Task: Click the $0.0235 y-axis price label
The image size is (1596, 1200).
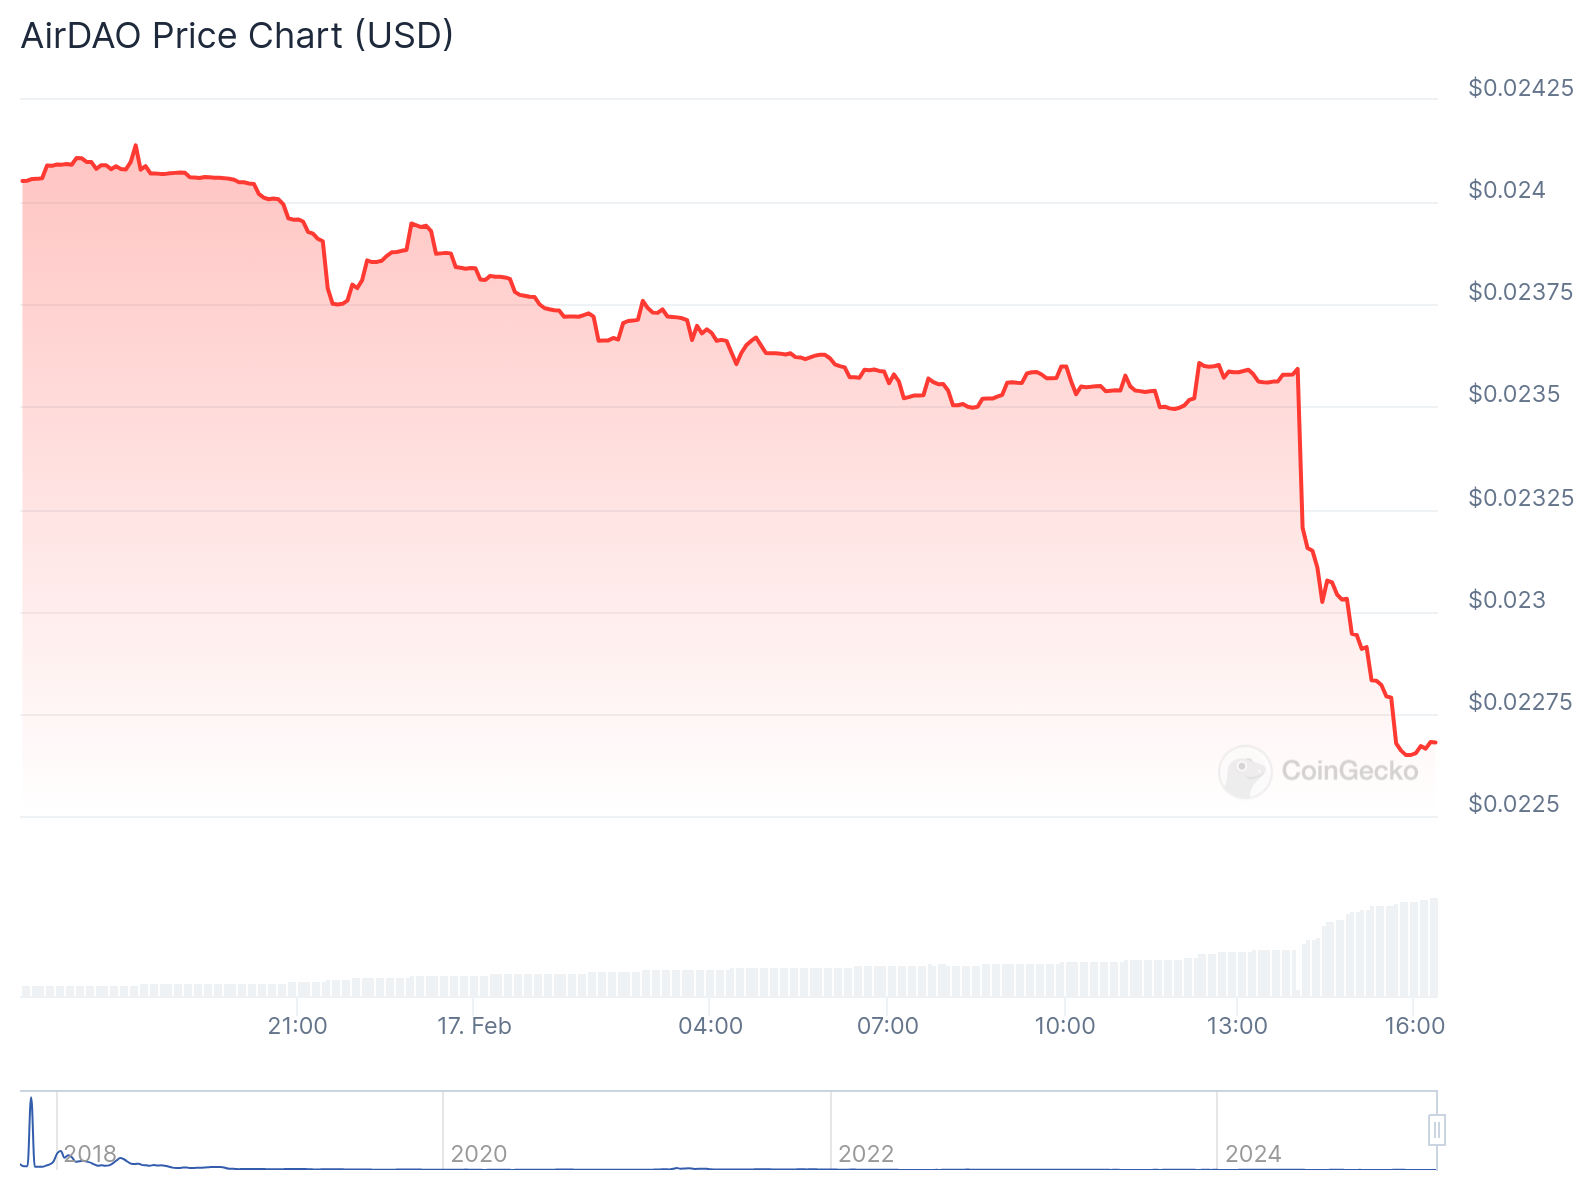Action: point(1513,394)
